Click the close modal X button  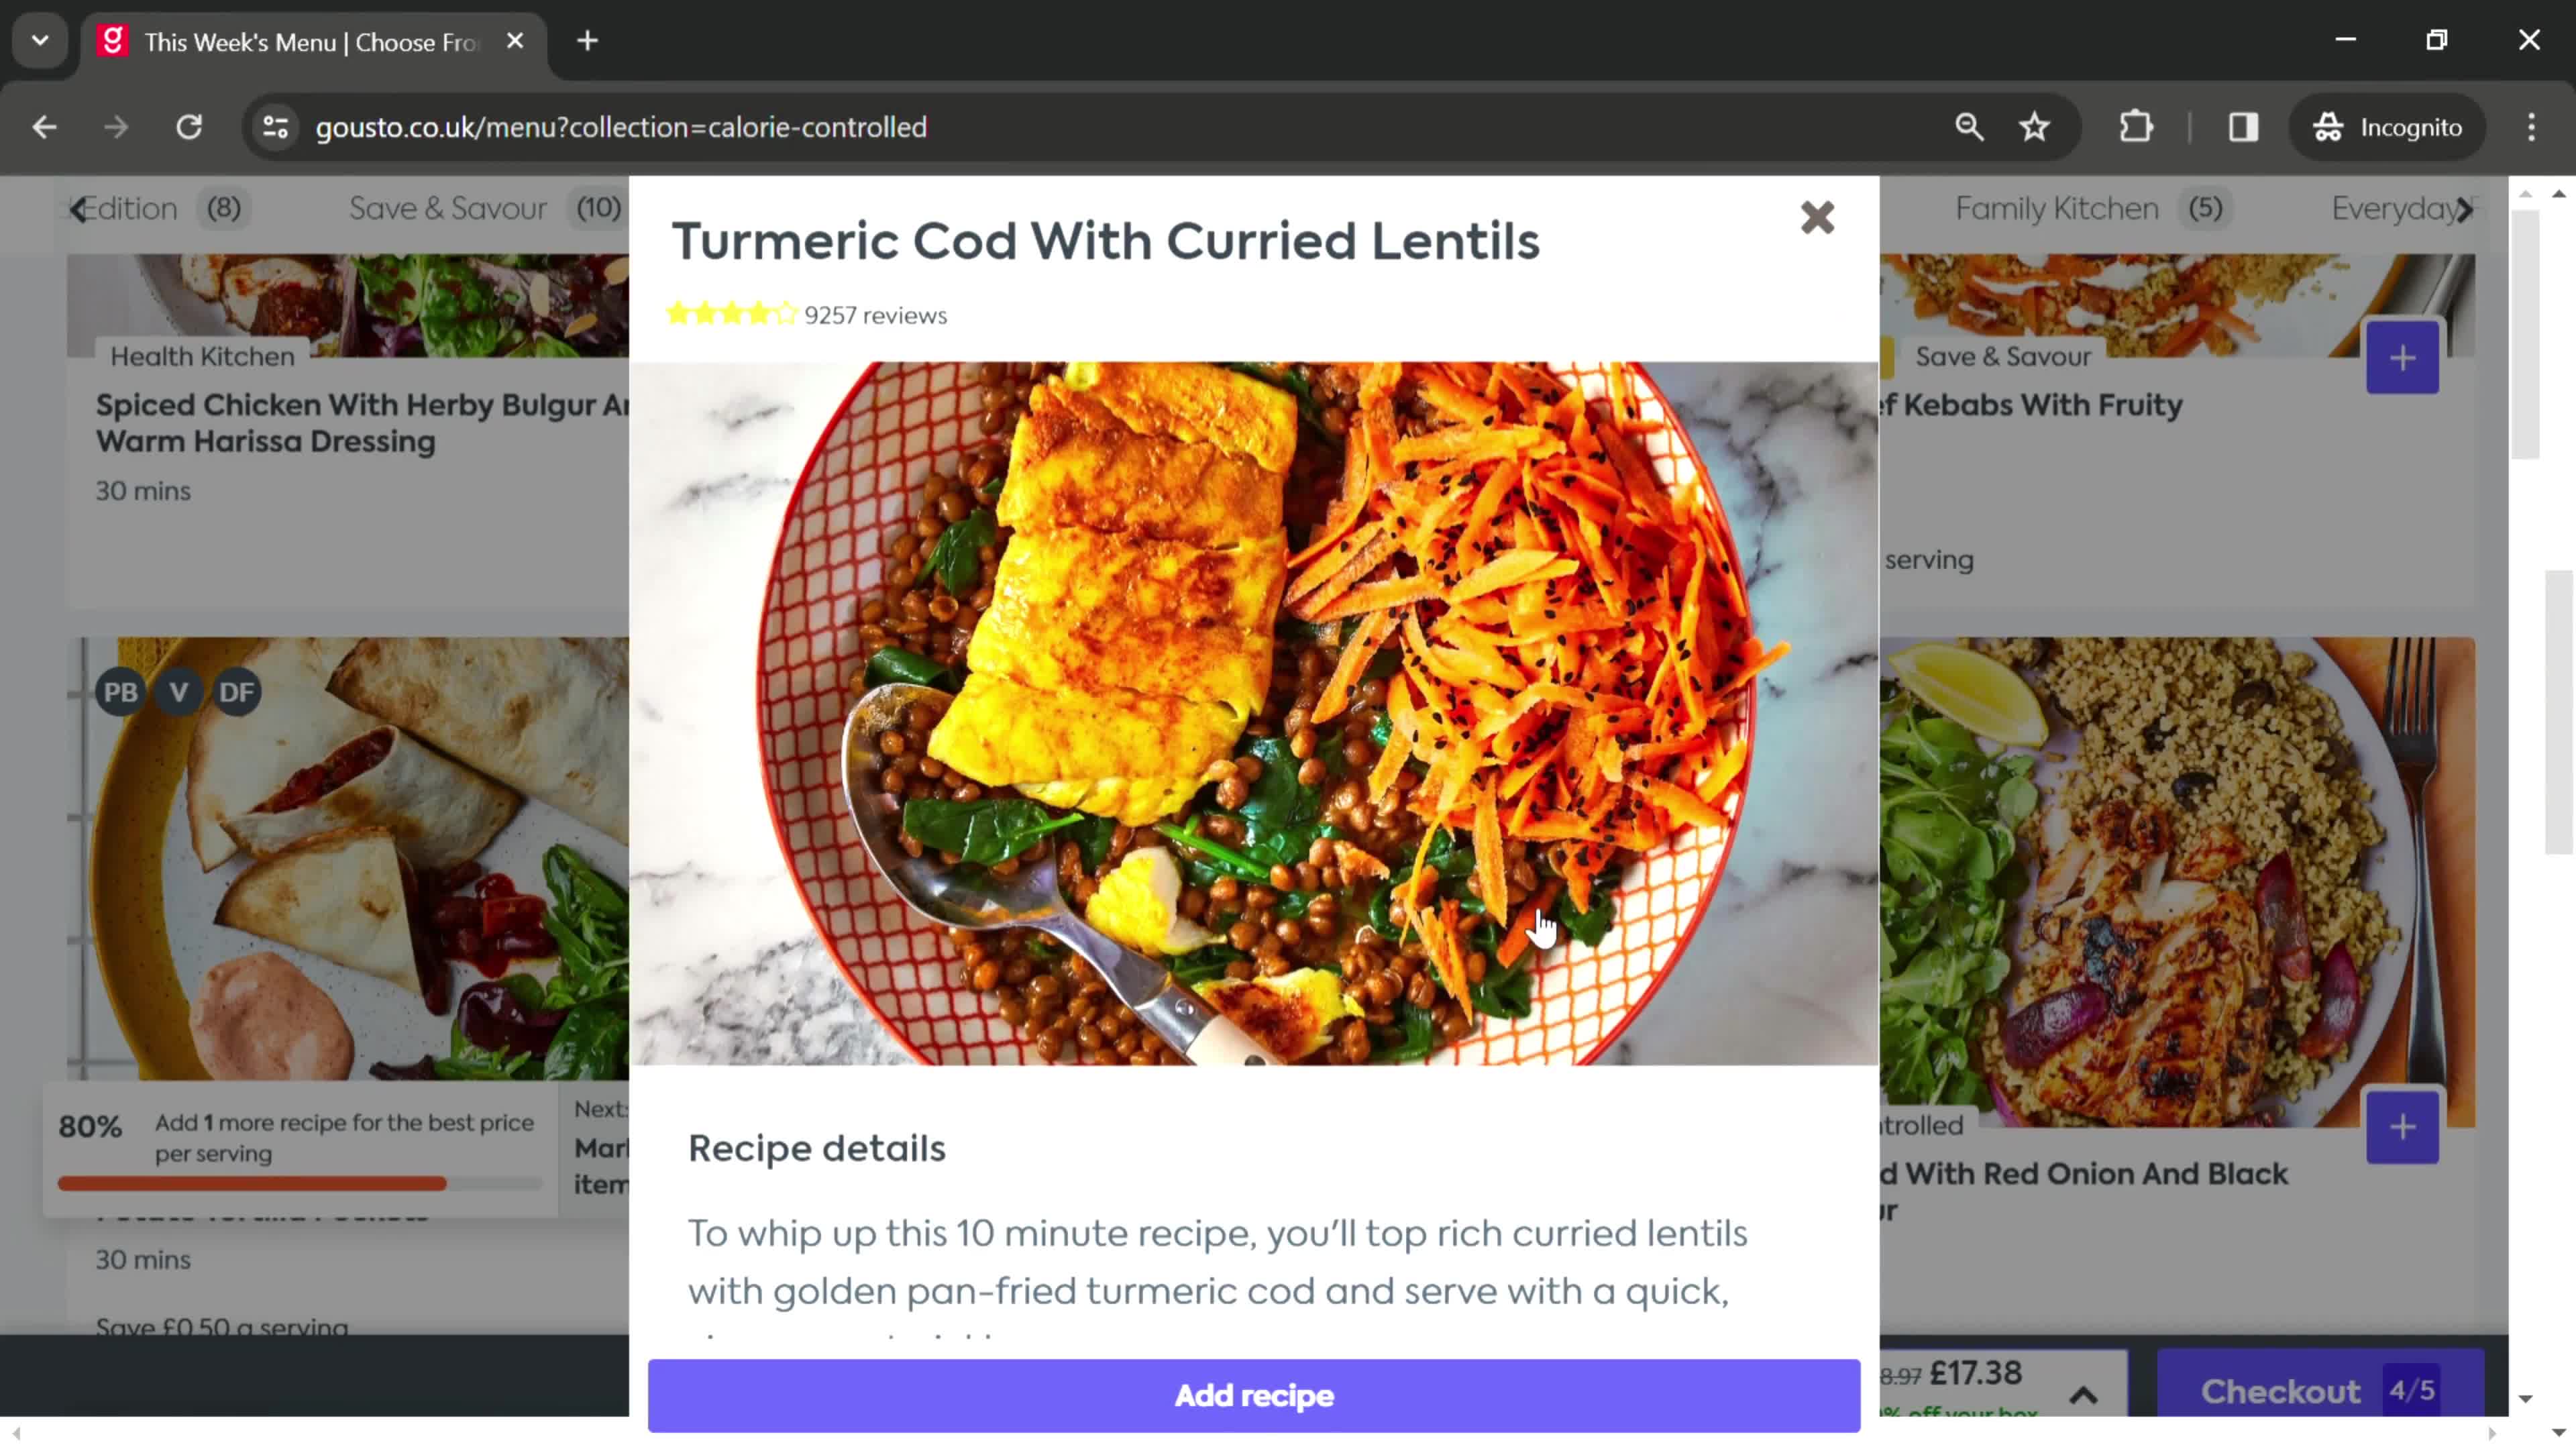[1817, 216]
